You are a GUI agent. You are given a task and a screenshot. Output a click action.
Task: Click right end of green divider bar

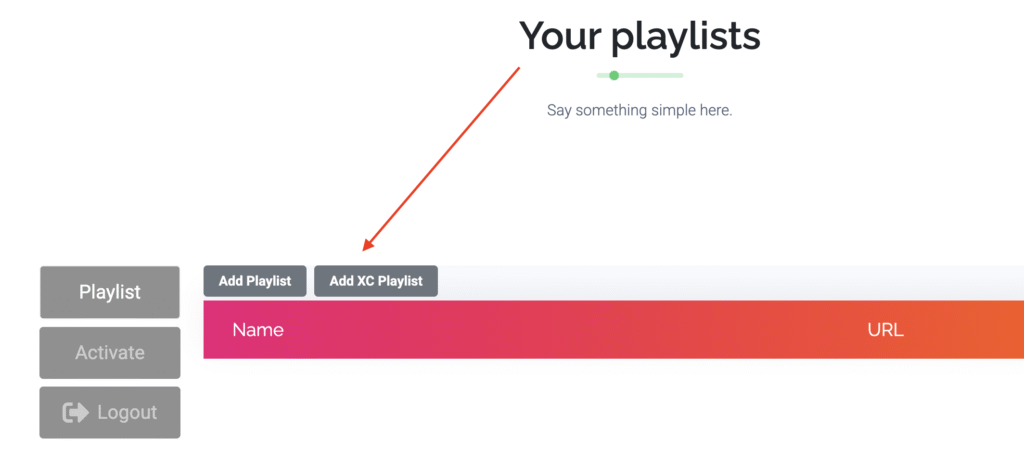click(679, 75)
